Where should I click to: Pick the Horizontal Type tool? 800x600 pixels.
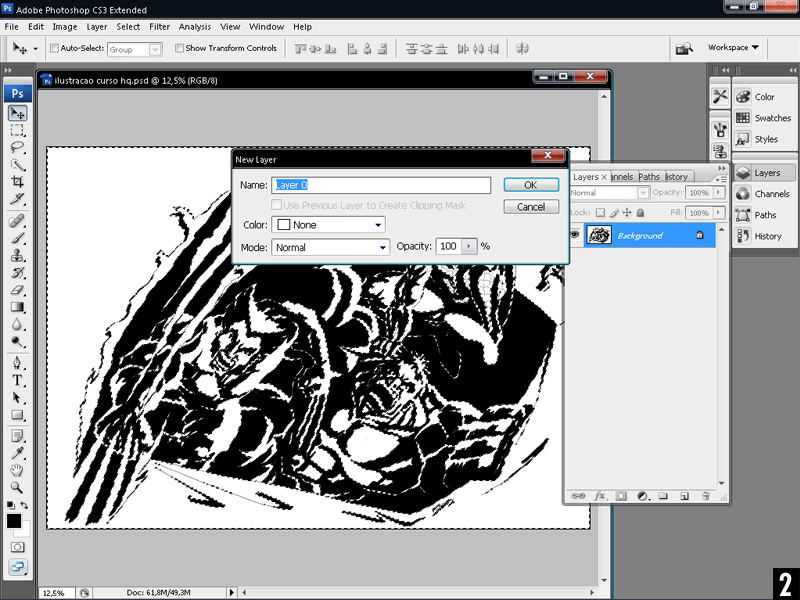click(18, 381)
